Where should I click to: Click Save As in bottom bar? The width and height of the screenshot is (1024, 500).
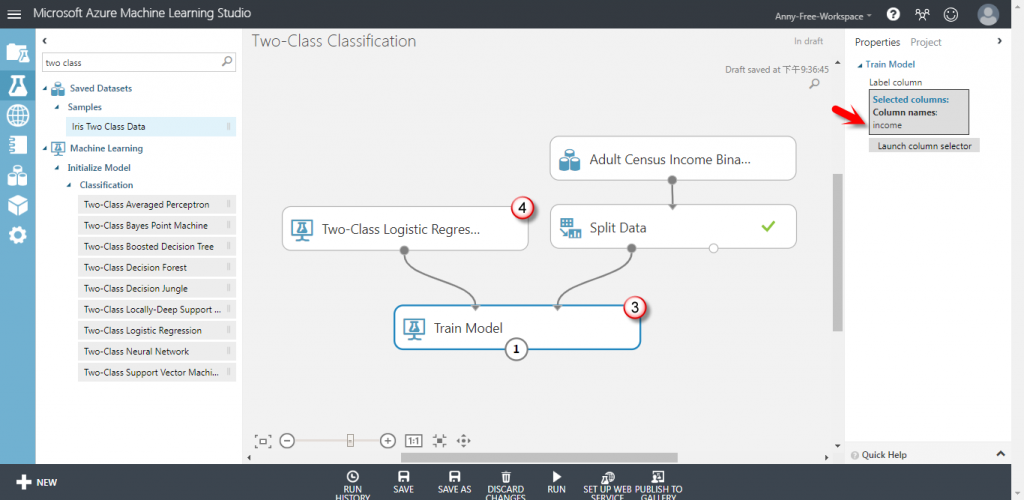(455, 482)
